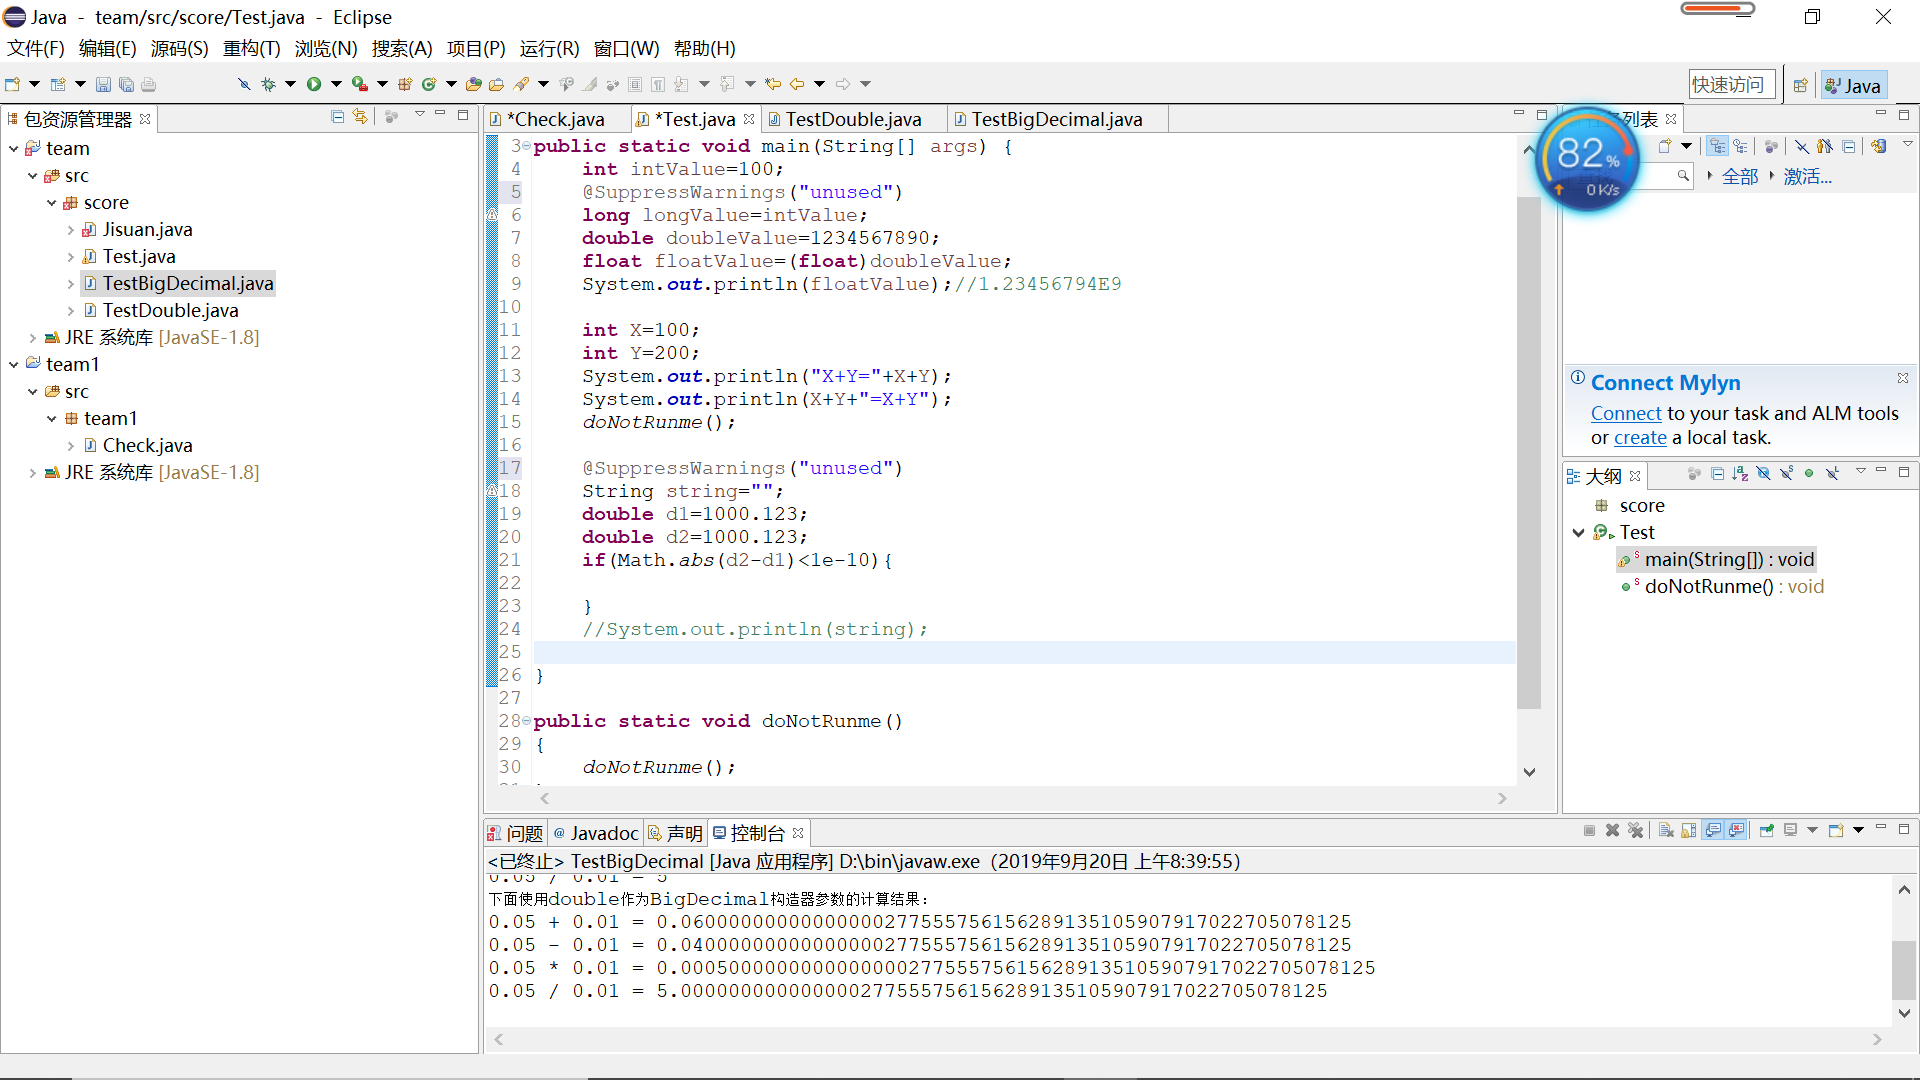1920x1080 pixels.
Task: Open Package Explorer view menu triangle
Action: coord(420,115)
